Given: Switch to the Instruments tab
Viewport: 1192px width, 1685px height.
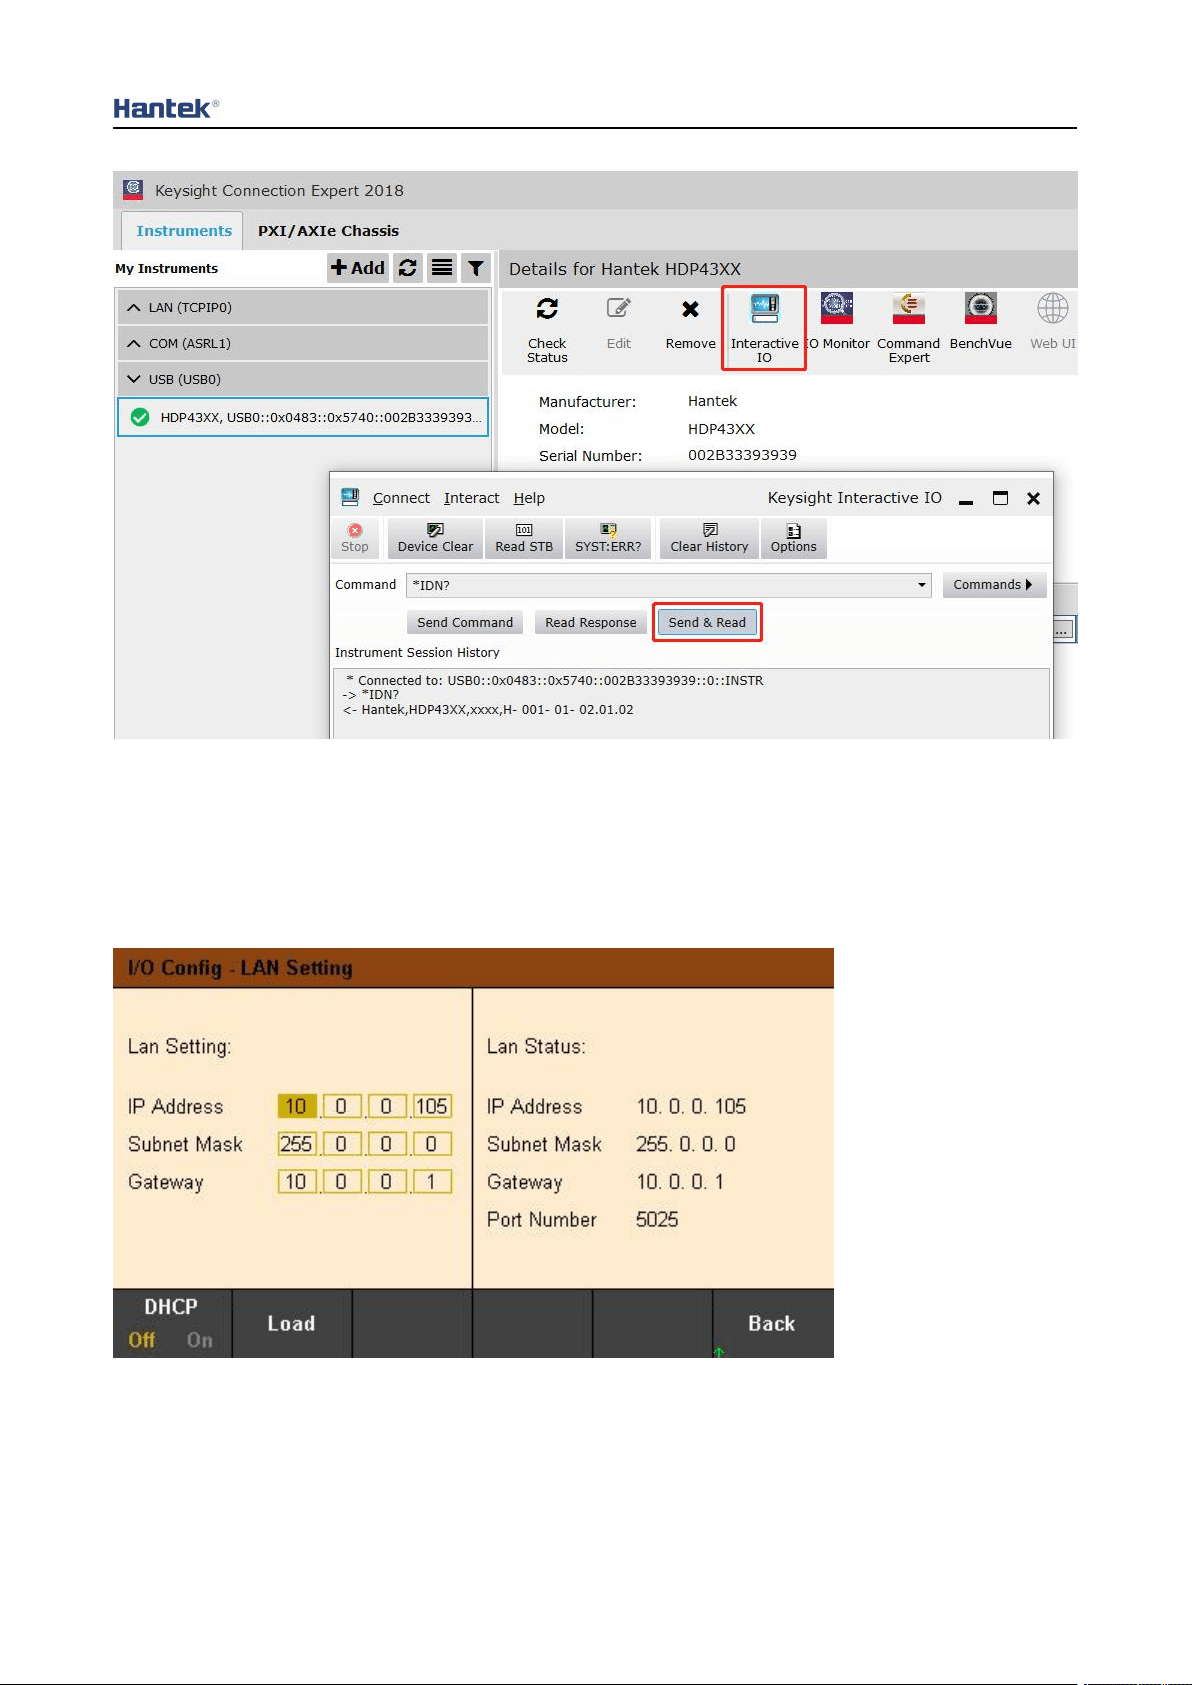Looking at the screenshot, I should 183,231.
